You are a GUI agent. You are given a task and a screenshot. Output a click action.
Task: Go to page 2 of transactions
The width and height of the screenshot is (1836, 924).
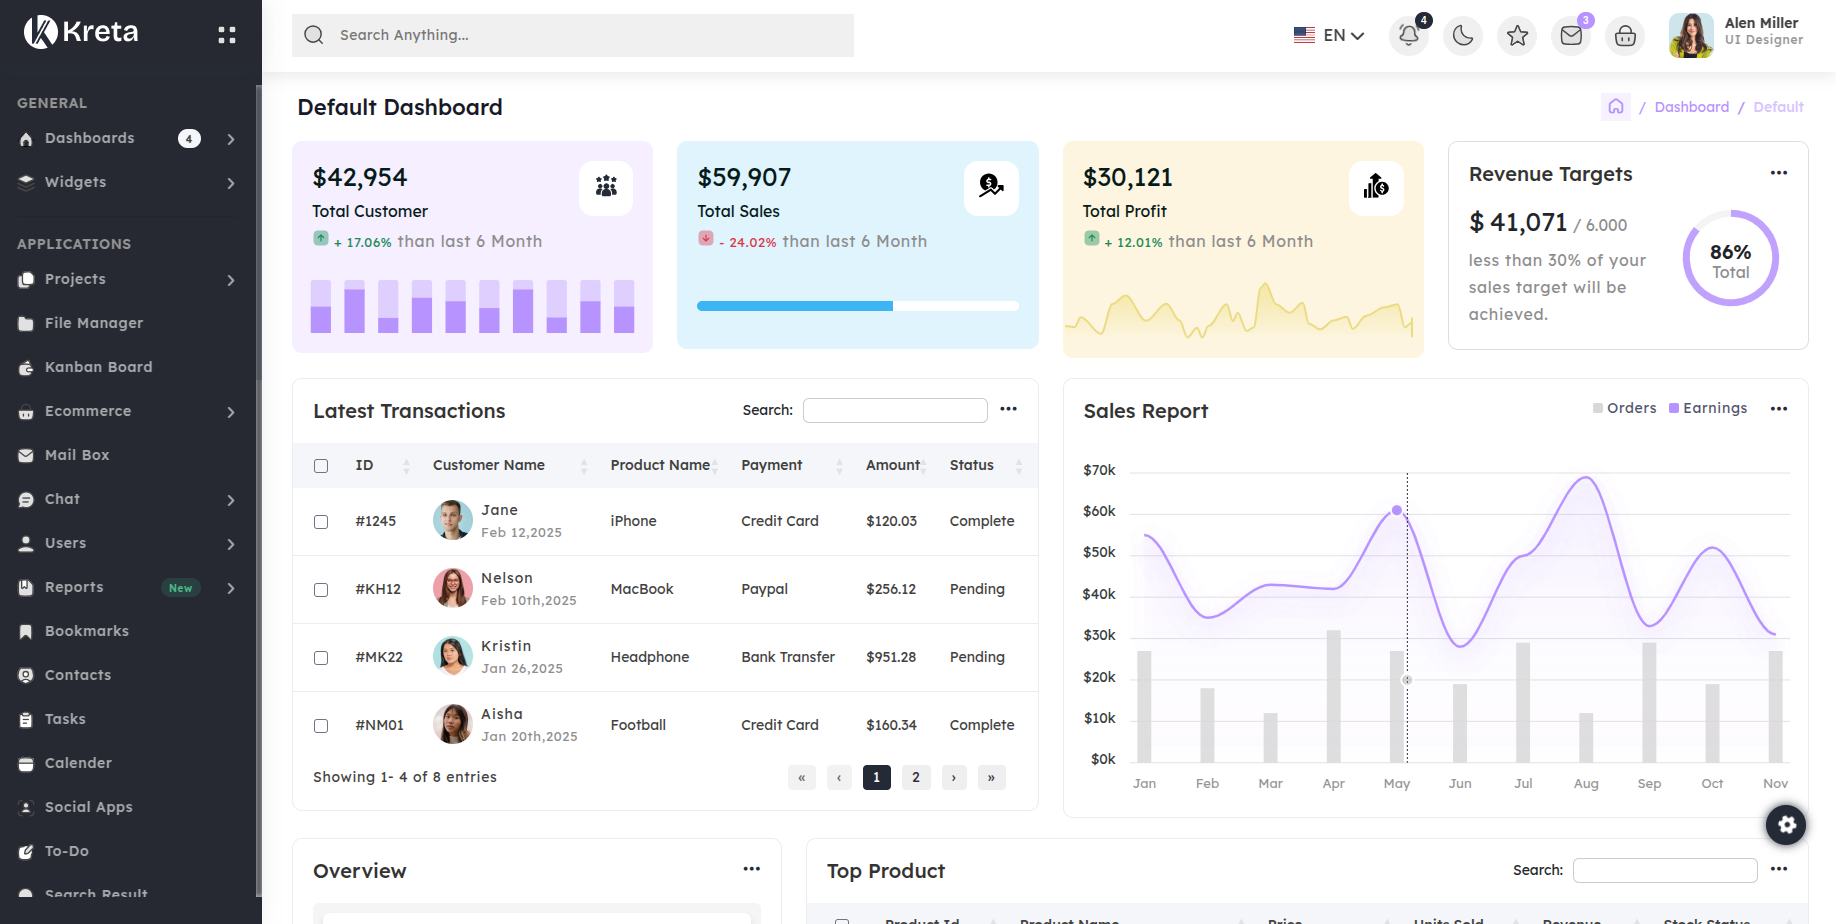click(915, 777)
